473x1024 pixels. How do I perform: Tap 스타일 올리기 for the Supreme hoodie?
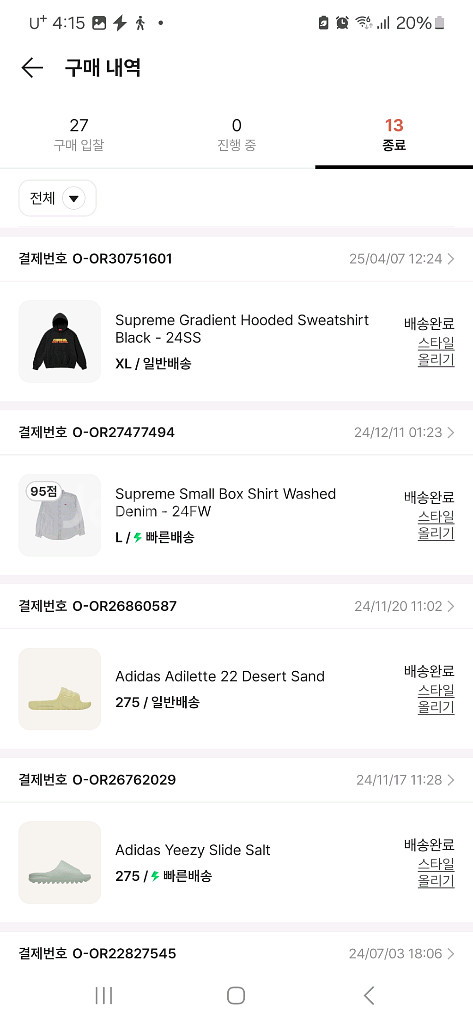pos(436,351)
